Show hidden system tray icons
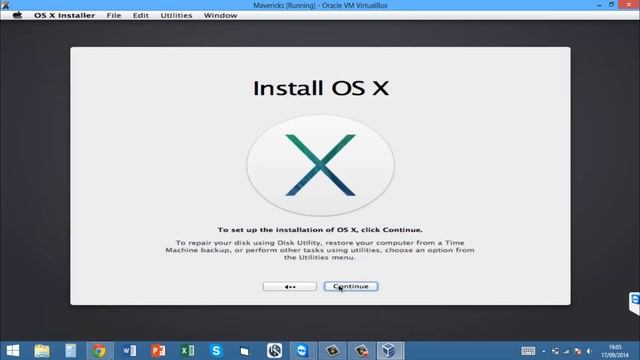640x360 pixels. coord(544,351)
